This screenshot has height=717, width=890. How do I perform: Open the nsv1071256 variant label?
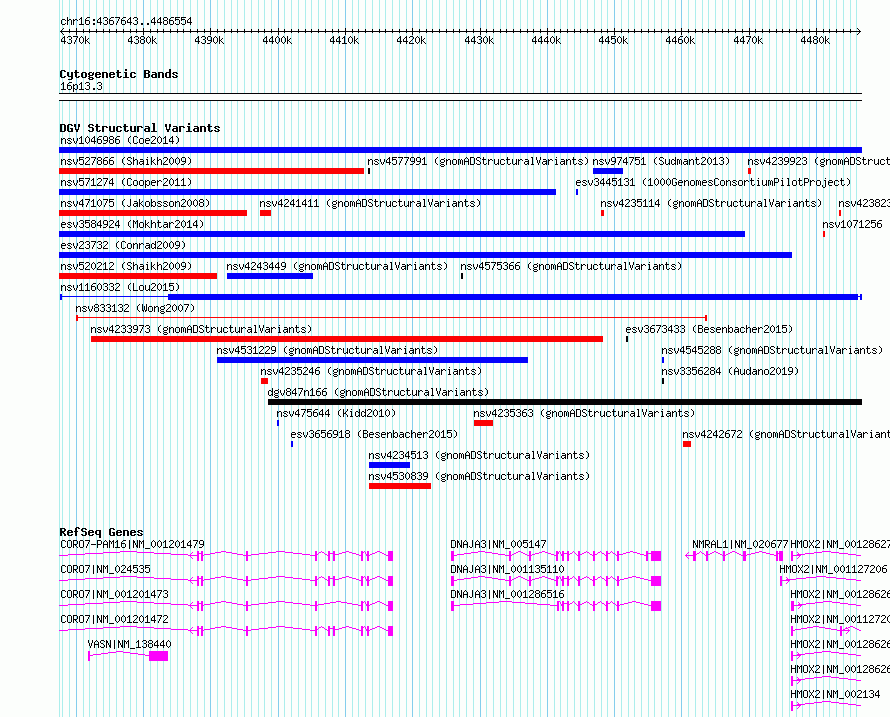(853, 224)
